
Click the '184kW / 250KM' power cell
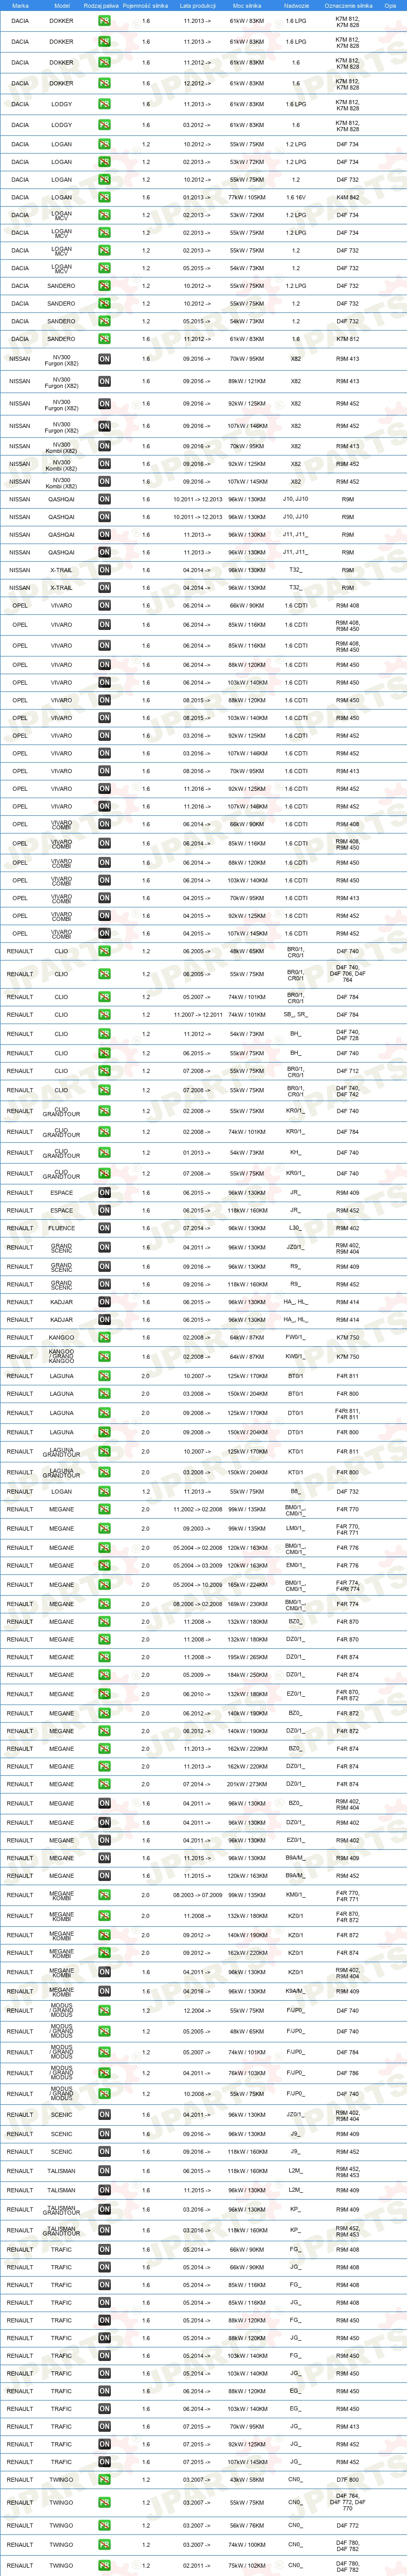[x=247, y=1675]
